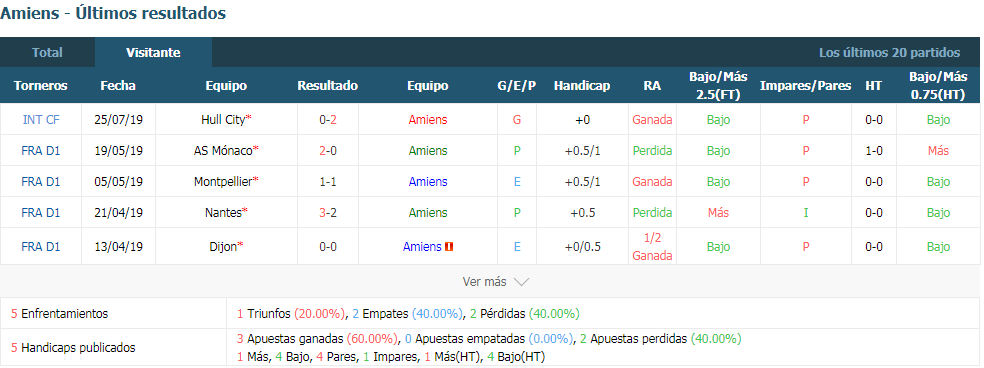The width and height of the screenshot is (984, 368).
Task: Click the Bajo/Más 2.5(FT) column header
Action: point(718,86)
